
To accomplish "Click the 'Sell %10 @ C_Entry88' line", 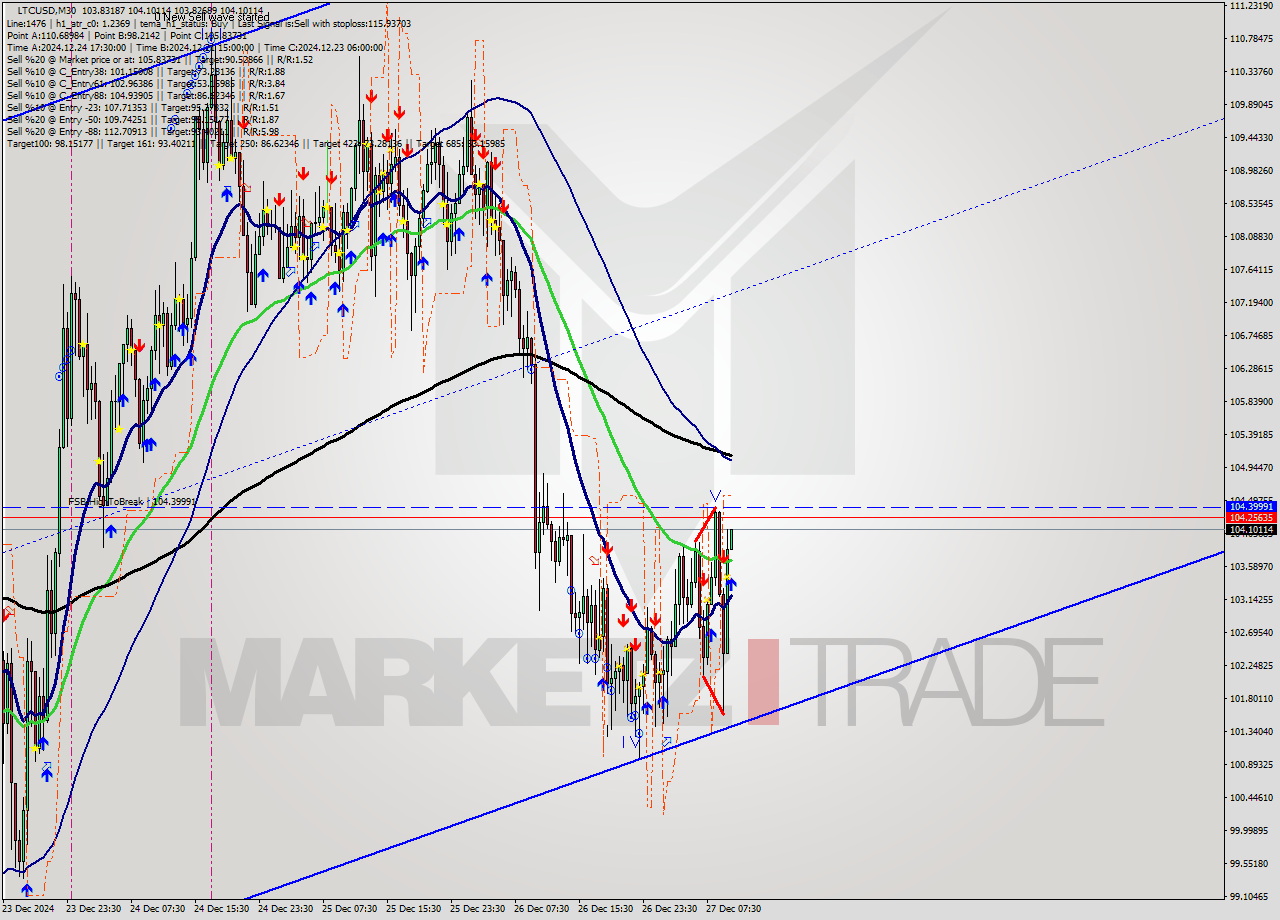I will (146, 95).
